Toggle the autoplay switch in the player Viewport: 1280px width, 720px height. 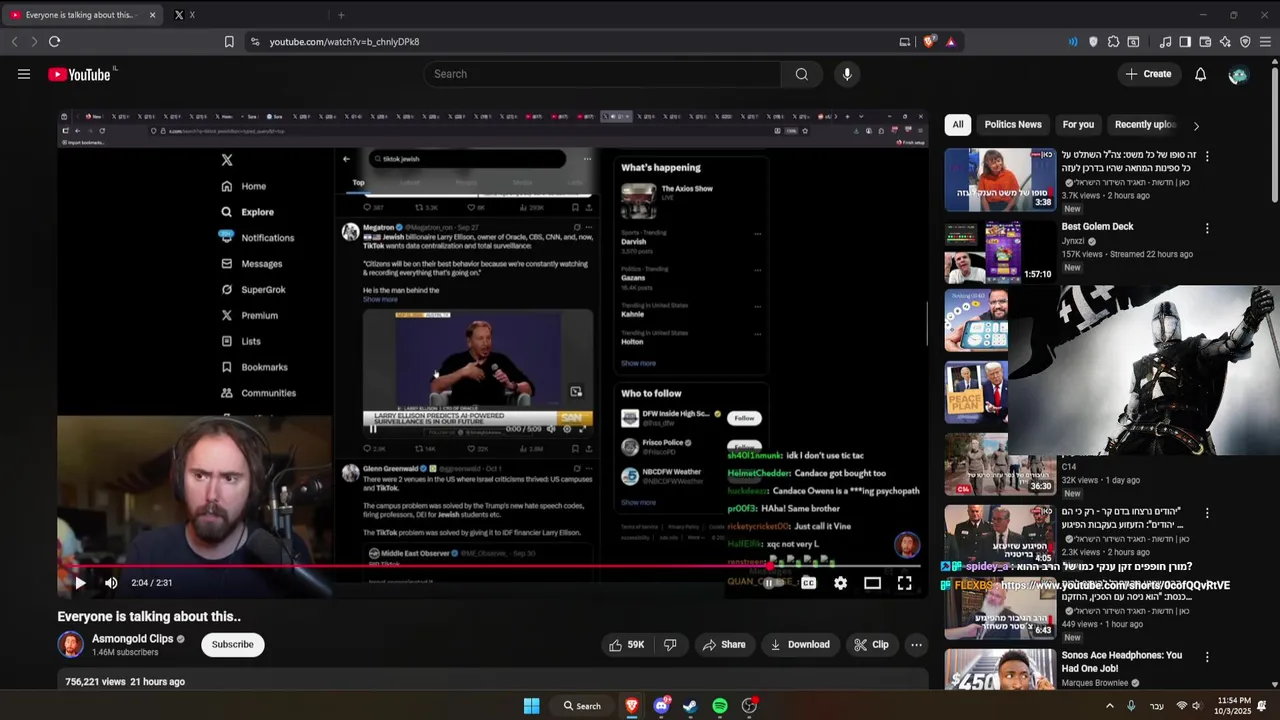tap(773, 583)
